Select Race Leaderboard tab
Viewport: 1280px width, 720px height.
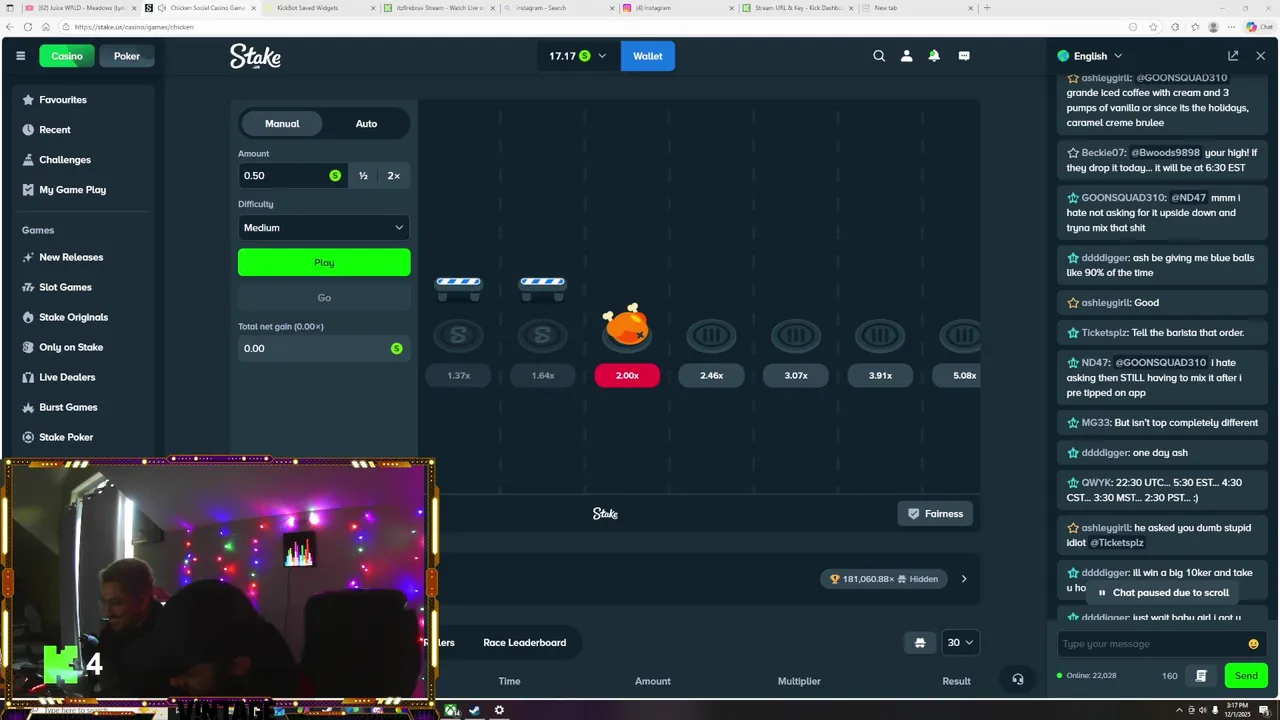(x=525, y=643)
